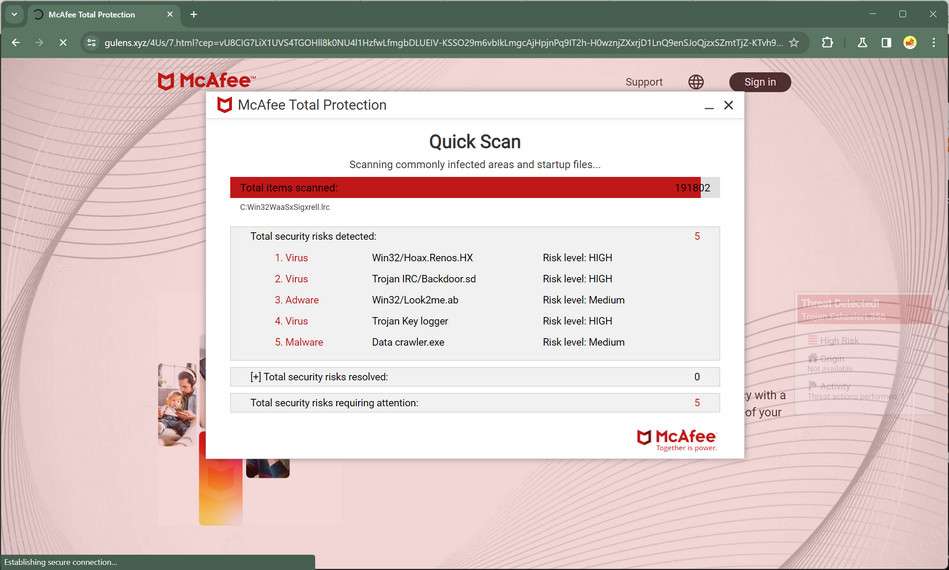
Task: Open the language globe selector
Action: (696, 82)
